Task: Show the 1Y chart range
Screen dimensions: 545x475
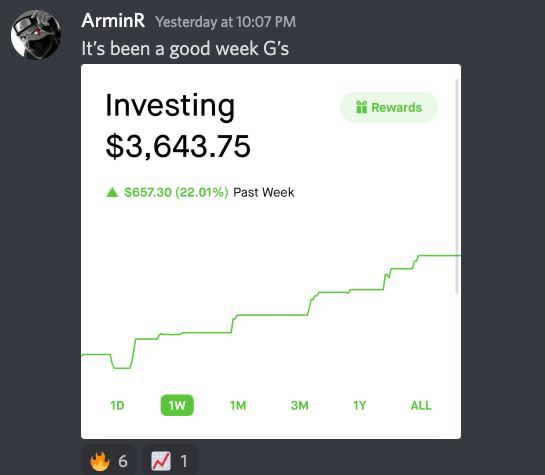Action: point(360,405)
